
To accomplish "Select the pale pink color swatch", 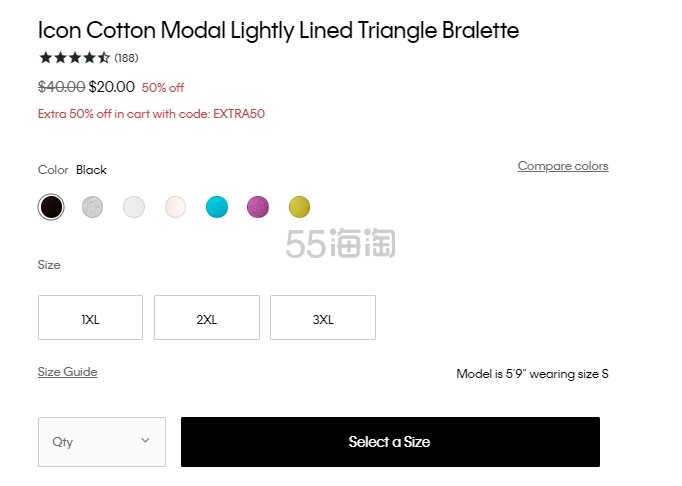I will click(175, 207).
